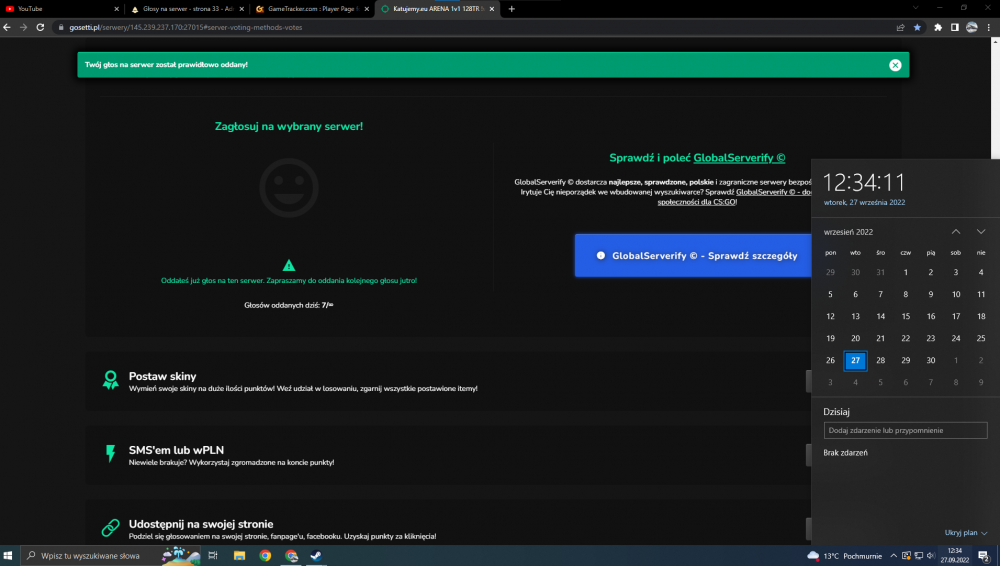This screenshot has width=1000, height=566.
Task: Go to next month in the calendar
Action: tap(981, 232)
